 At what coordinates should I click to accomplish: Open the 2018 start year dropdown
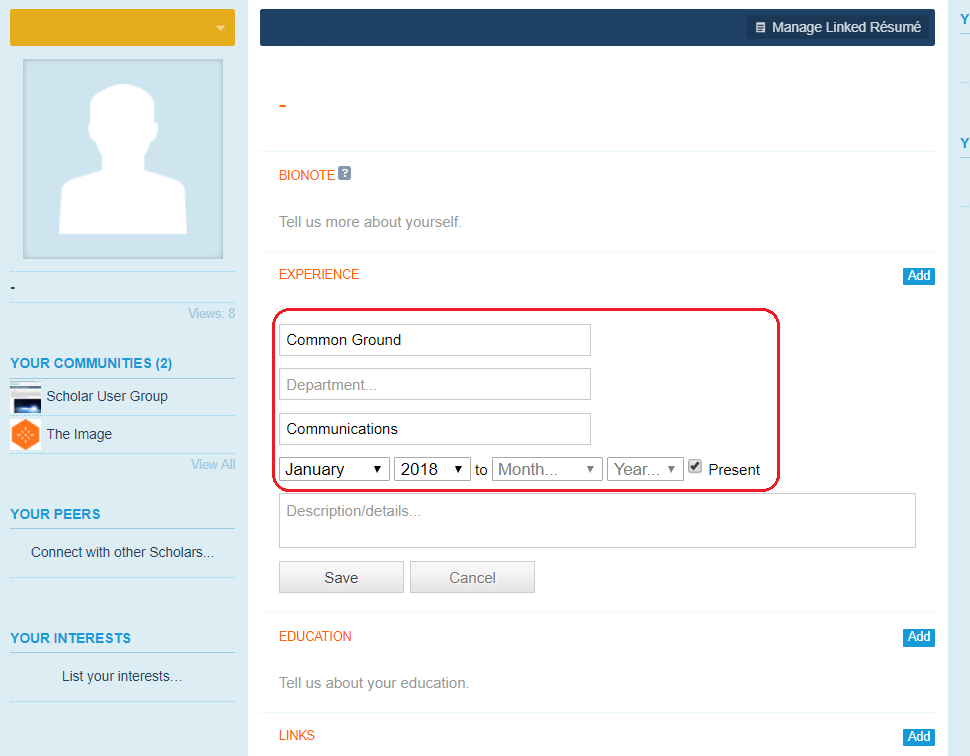[432, 469]
